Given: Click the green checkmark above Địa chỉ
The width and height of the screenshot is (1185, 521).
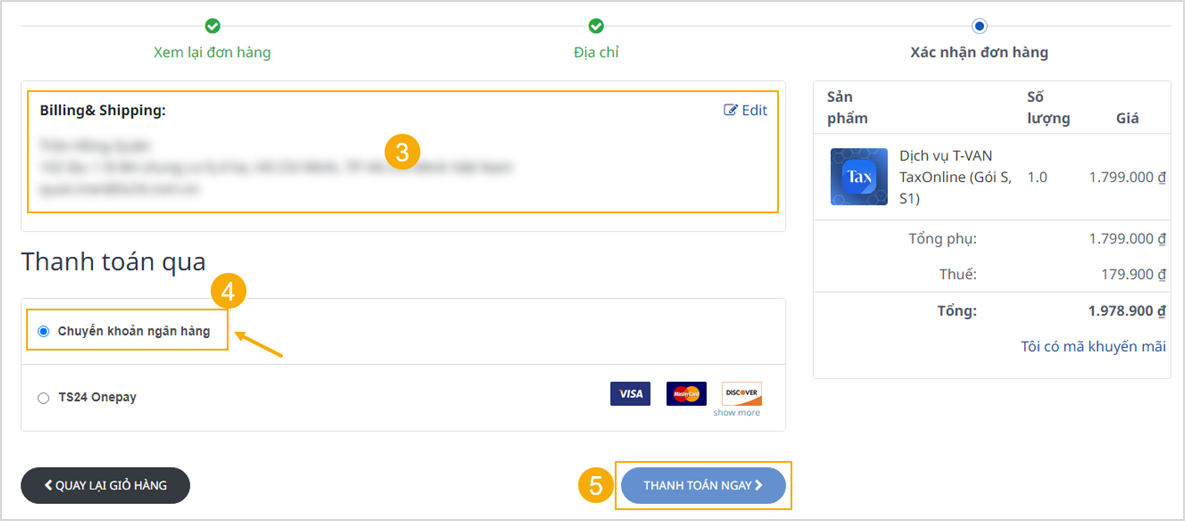Looking at the screenshot, I should tap(596, 26).
